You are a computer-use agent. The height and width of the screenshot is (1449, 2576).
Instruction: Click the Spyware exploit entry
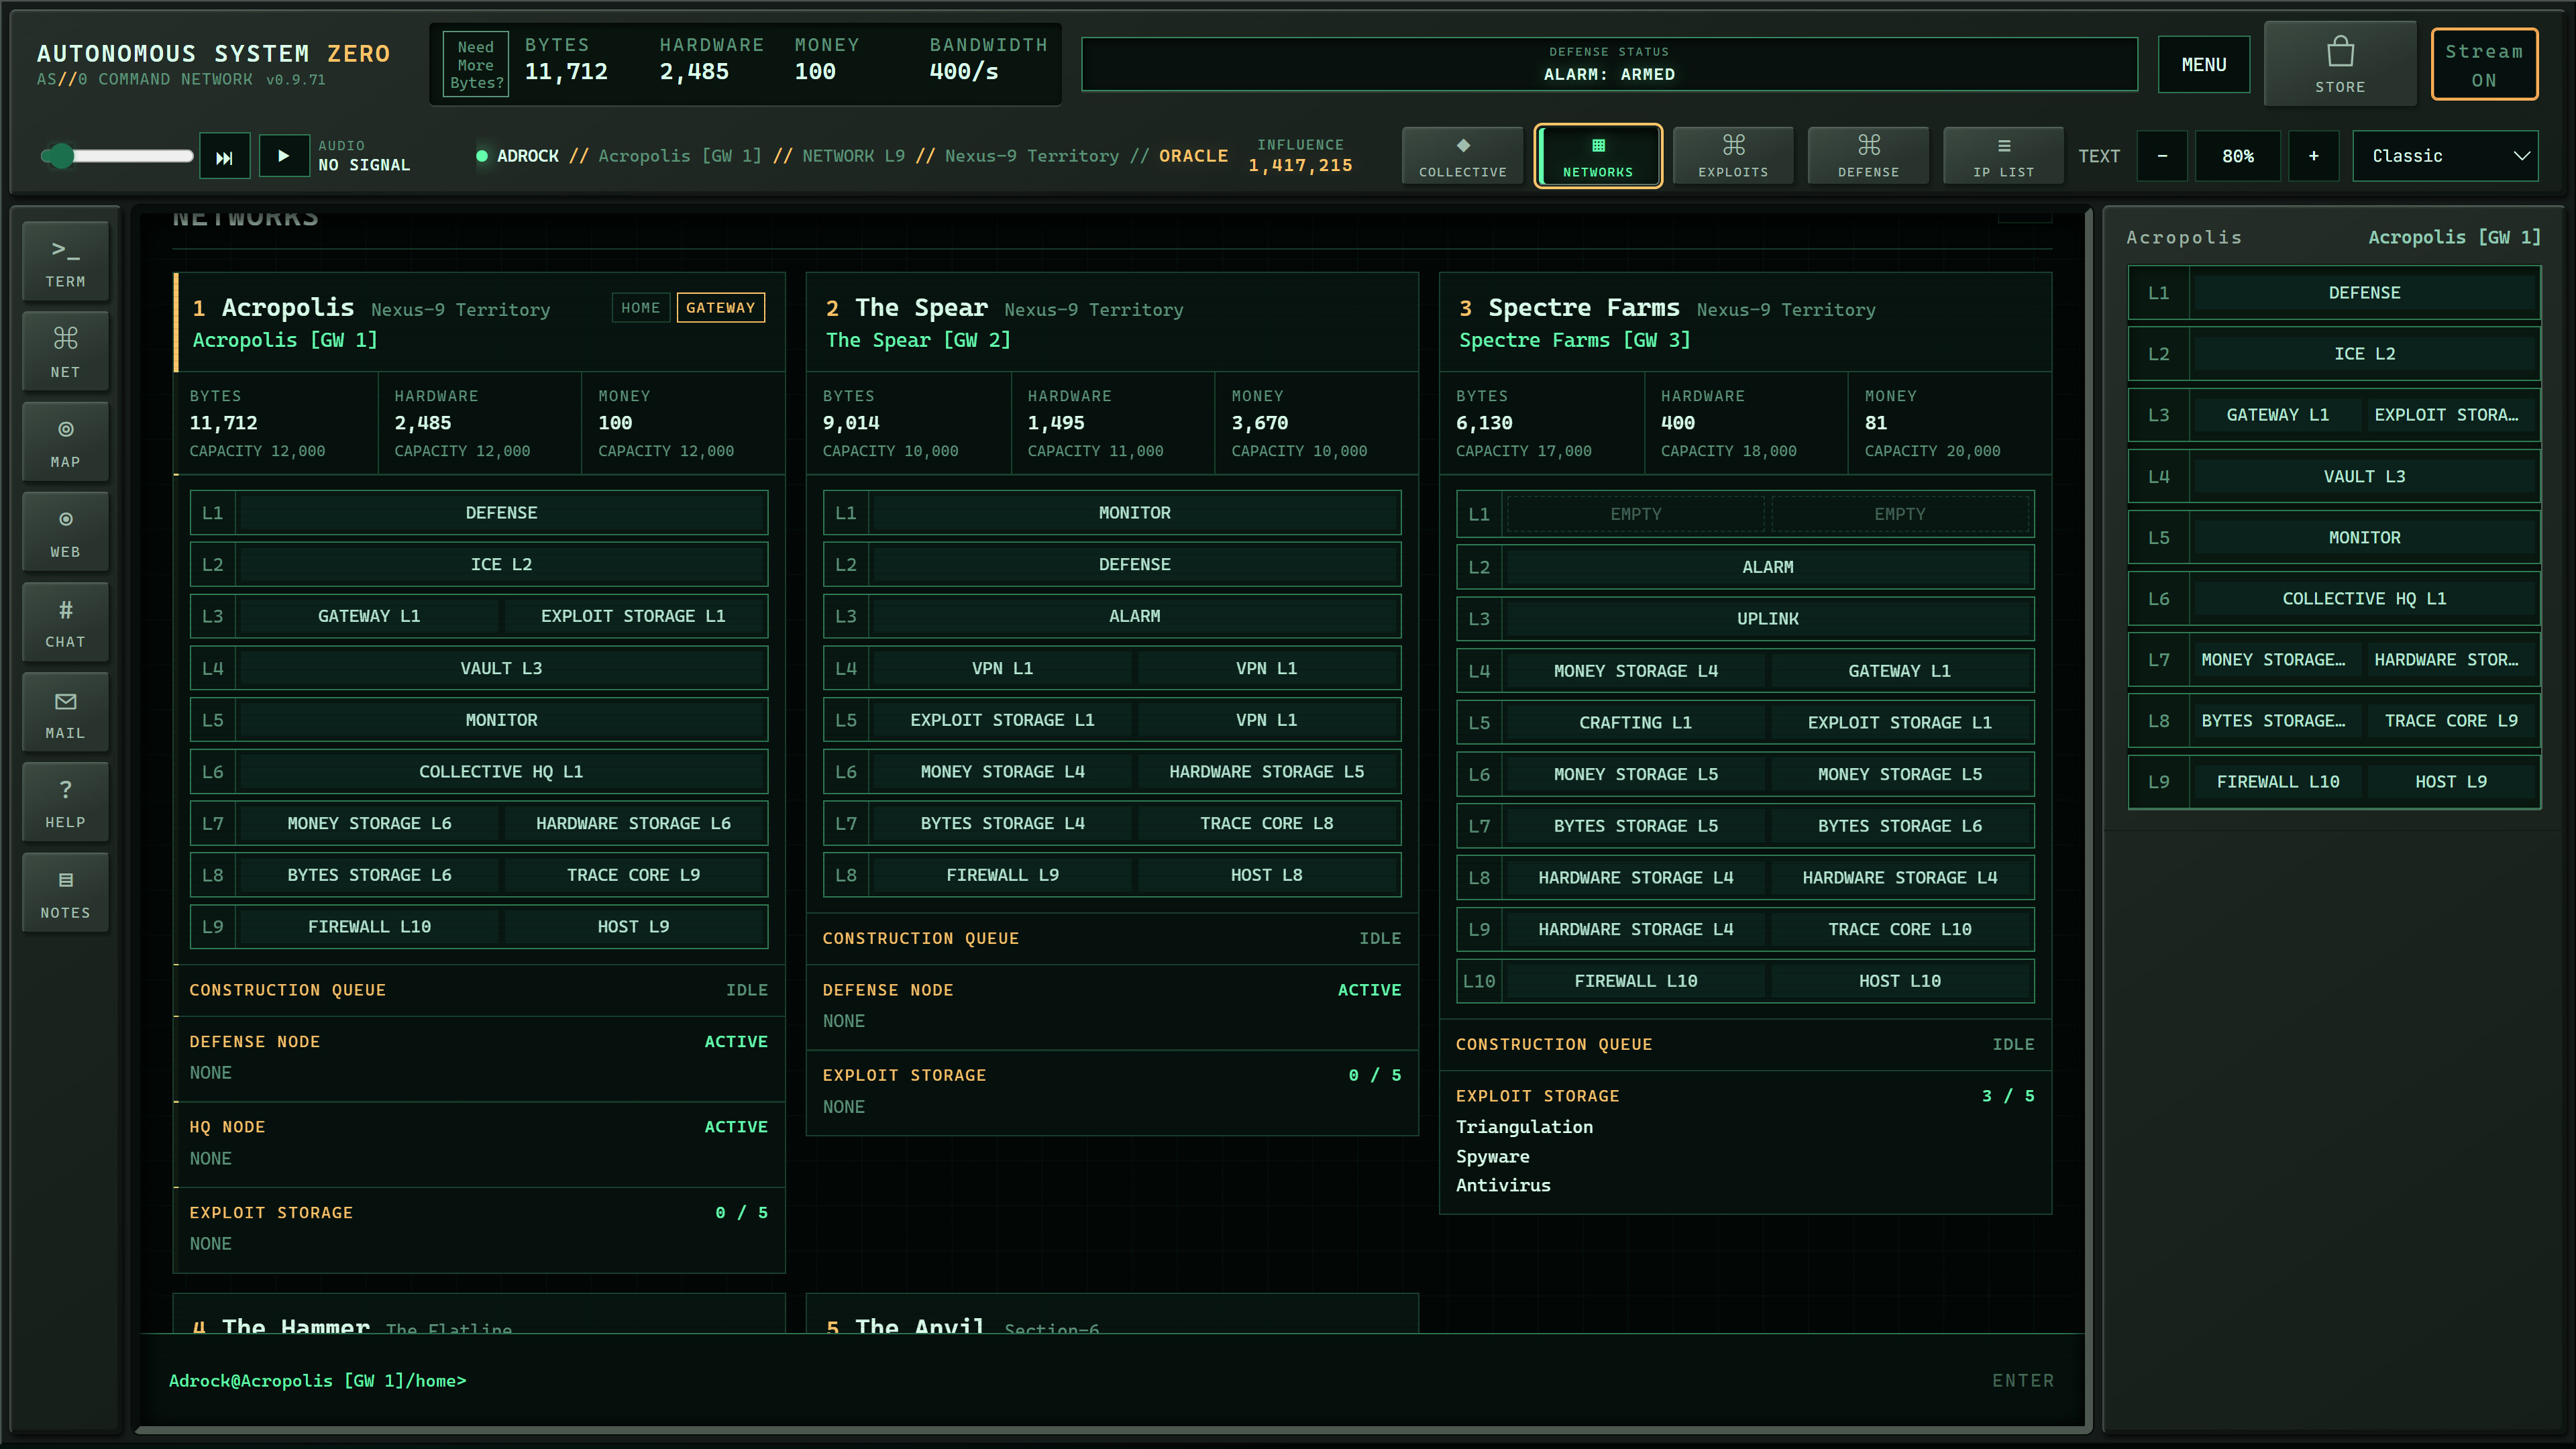point(1492,1156)
